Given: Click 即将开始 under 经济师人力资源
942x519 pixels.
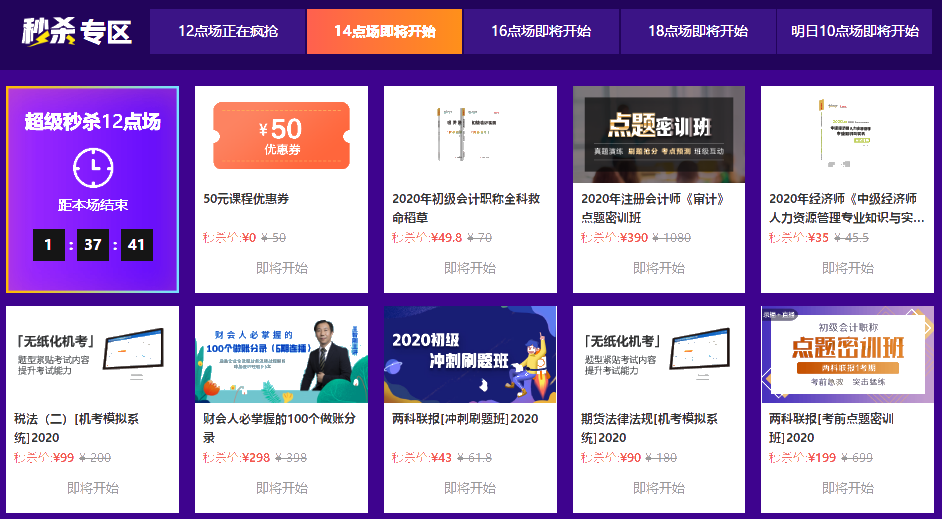Looking at the screenshot, I should [x=848, y=268].
